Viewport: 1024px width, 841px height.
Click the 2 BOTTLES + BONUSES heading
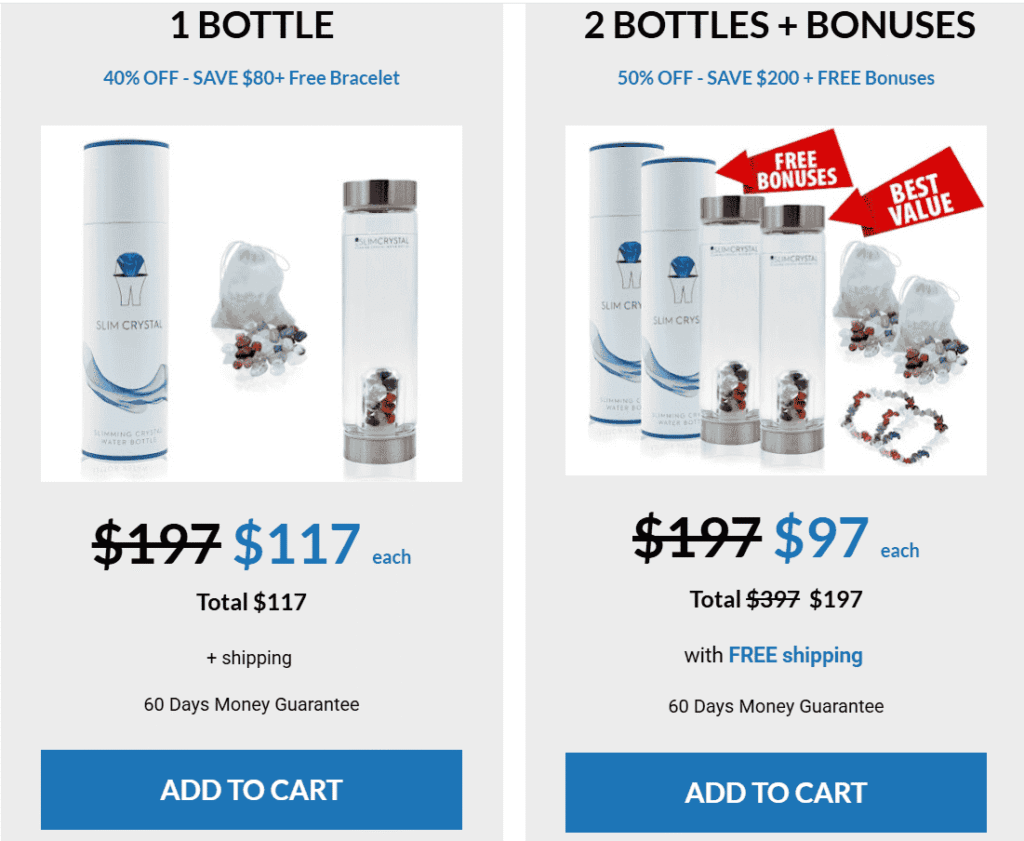coord(779,25)
